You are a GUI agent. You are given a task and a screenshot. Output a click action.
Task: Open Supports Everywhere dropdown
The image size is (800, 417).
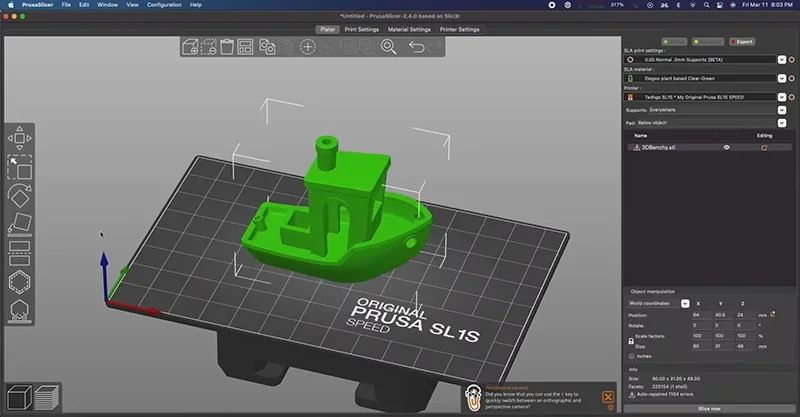coord(782,110)
